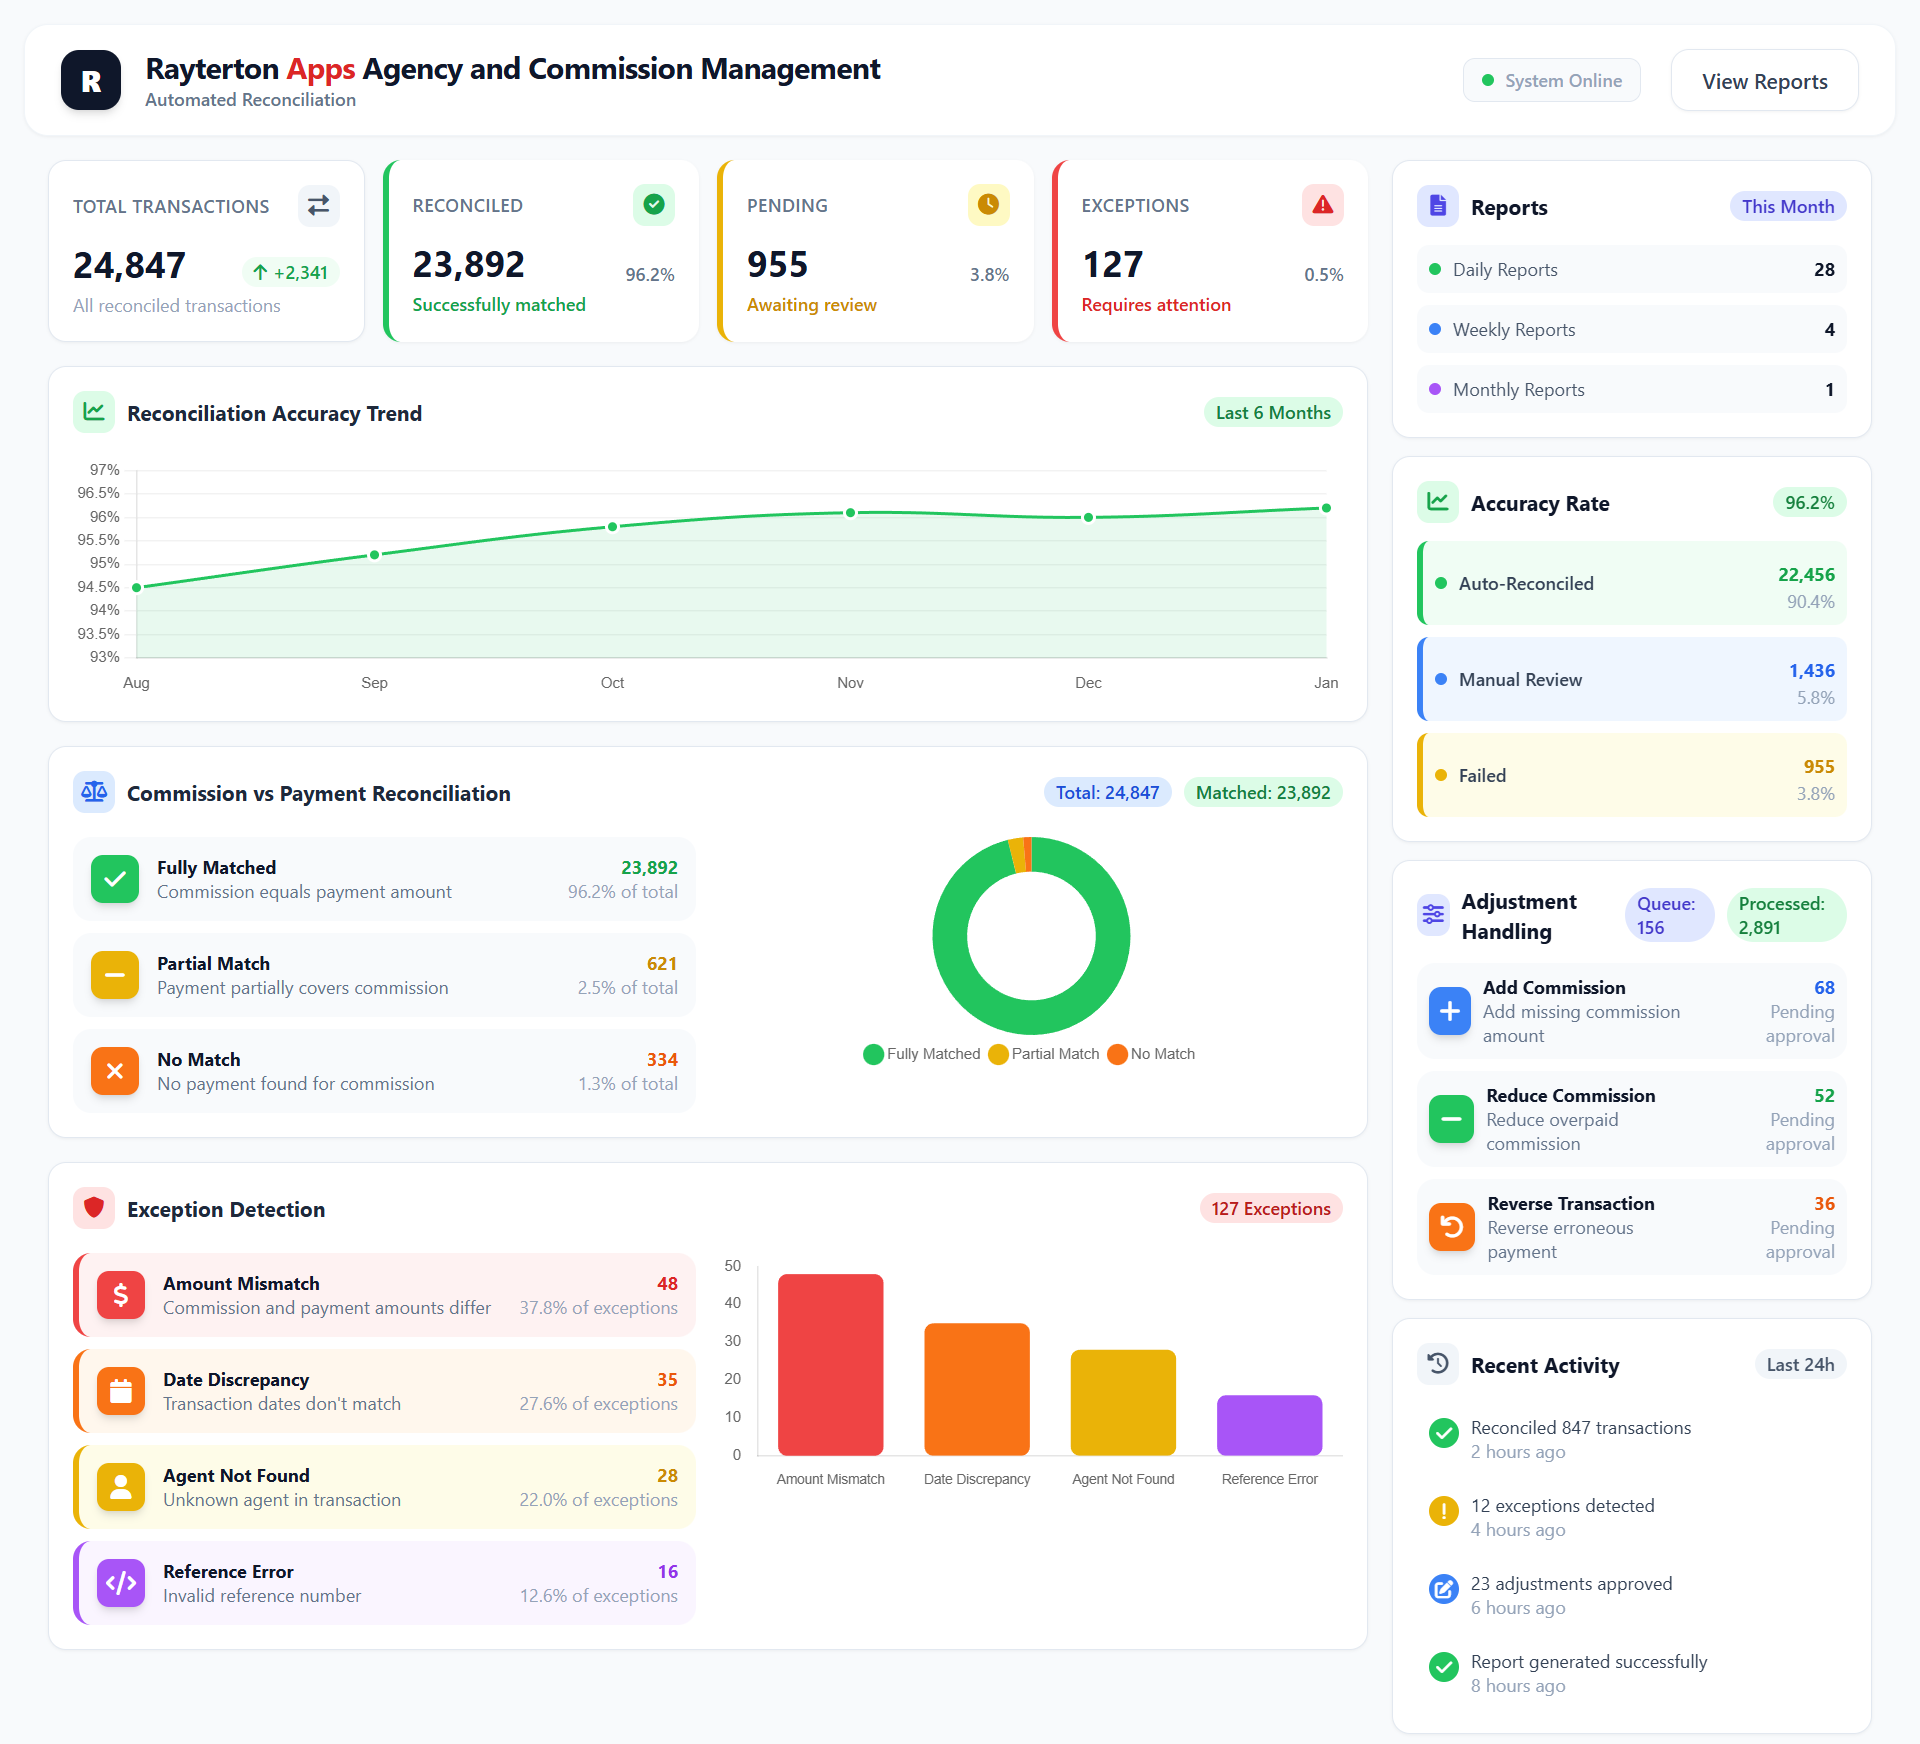
Task: Toggle No Match legend item in donut chart
Action: pyautogui.click(x=1151, y=1054)
